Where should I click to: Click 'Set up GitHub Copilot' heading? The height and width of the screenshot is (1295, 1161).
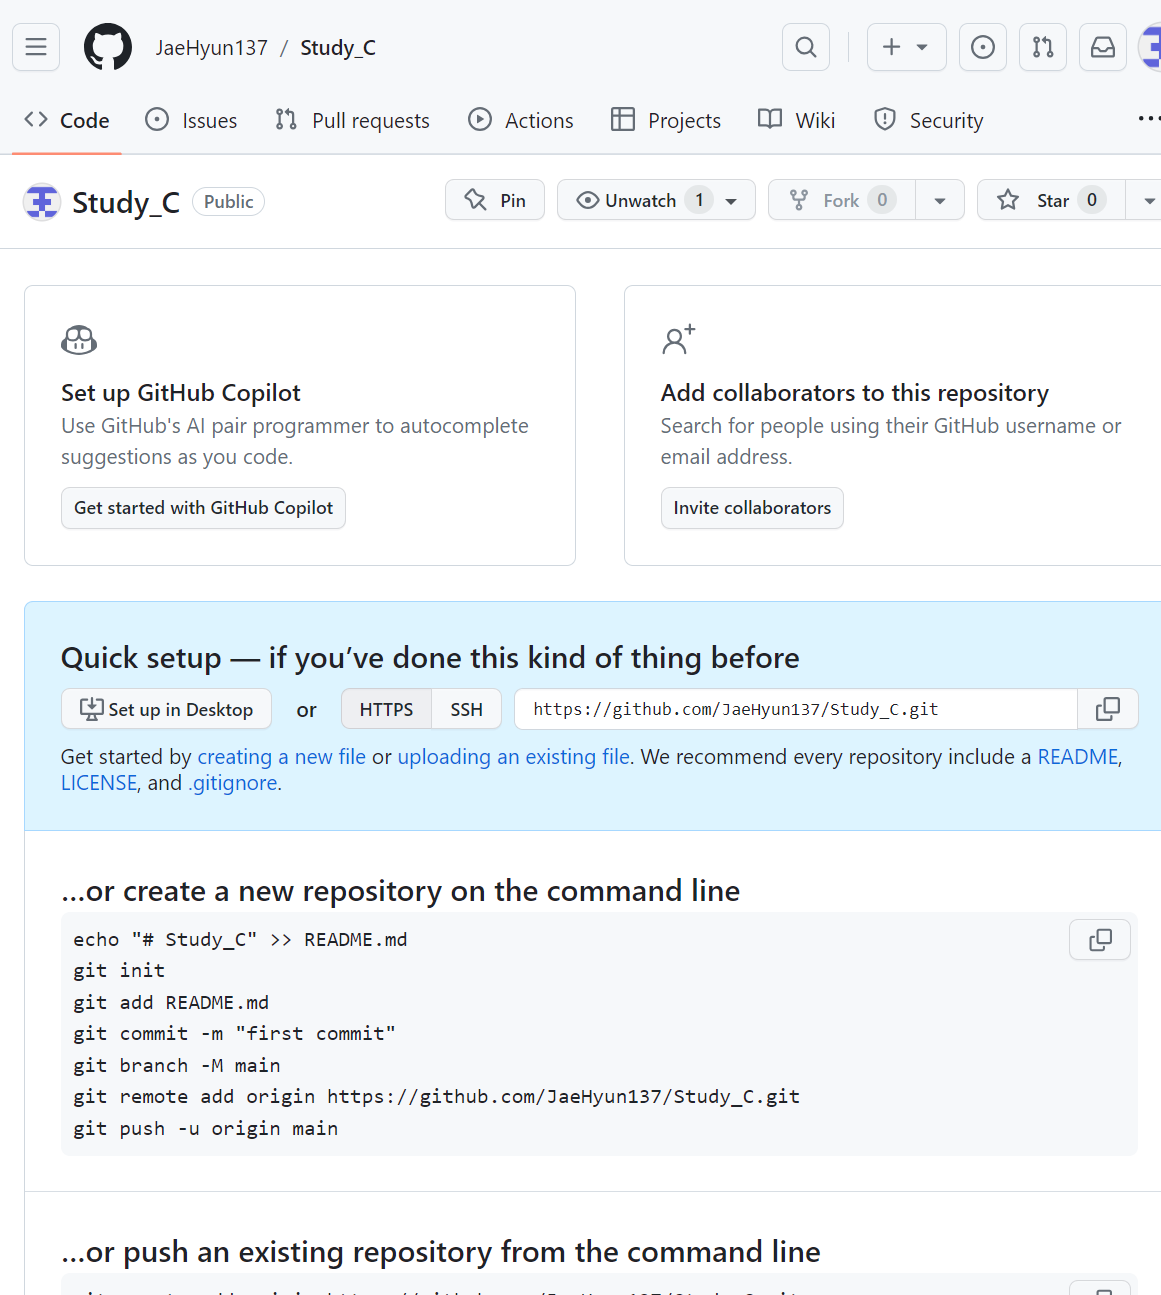click(x=181, y=393)
